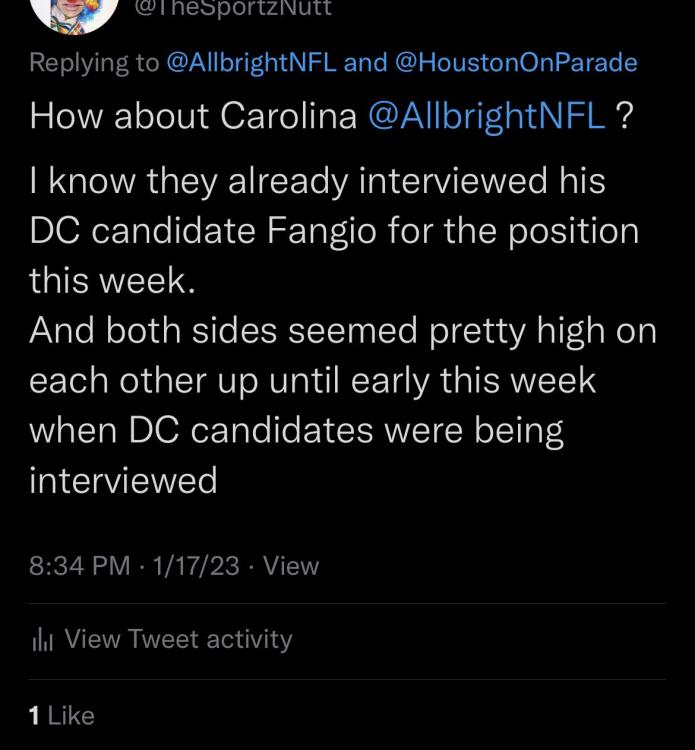Click the View link beside the date

[291, 566]
